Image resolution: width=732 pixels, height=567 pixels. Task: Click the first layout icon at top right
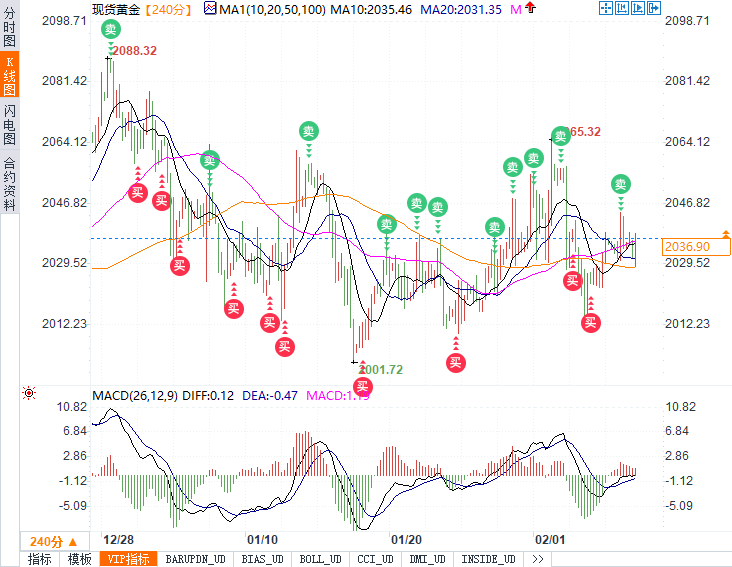[606, 9]
